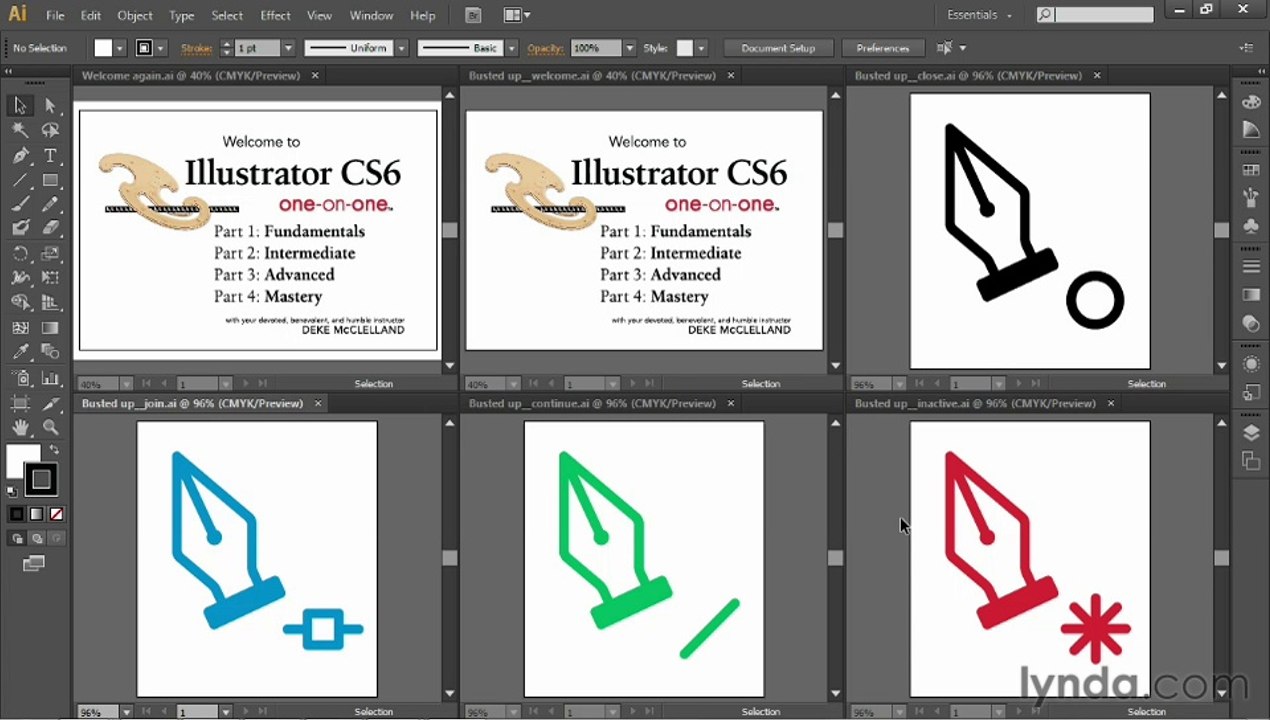Select the Shape Builder tool
Image resolution: width=1270 pixels, height=720 pixels.
20,302
